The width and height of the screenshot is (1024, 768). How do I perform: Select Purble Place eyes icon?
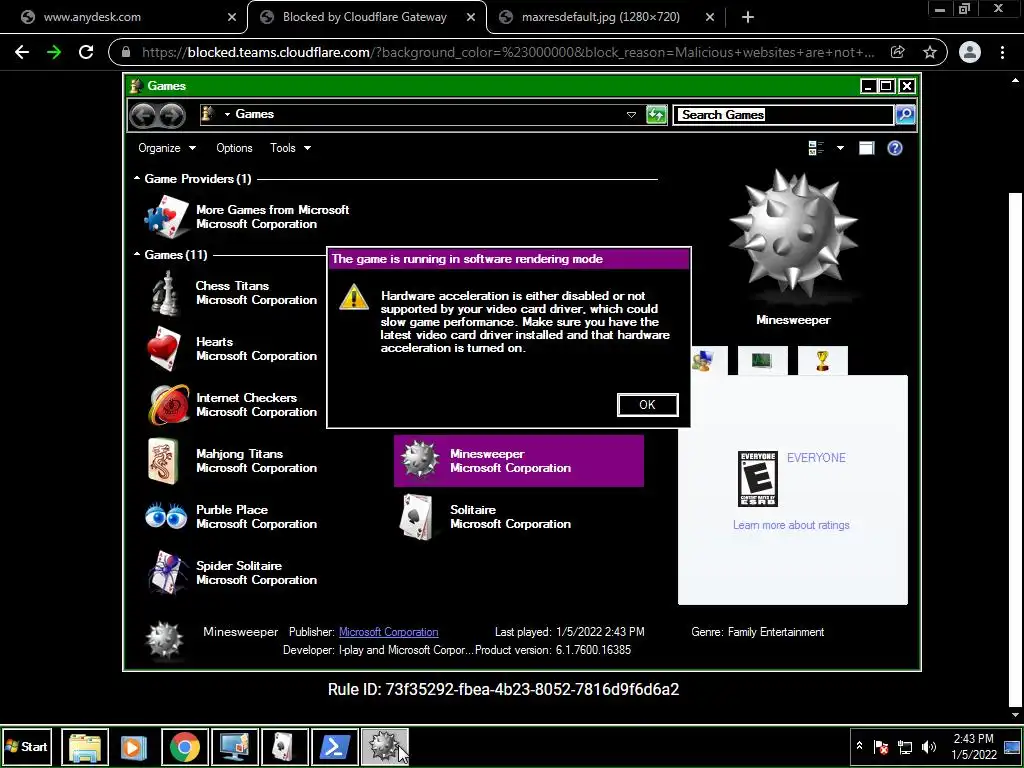pos(166,516)
